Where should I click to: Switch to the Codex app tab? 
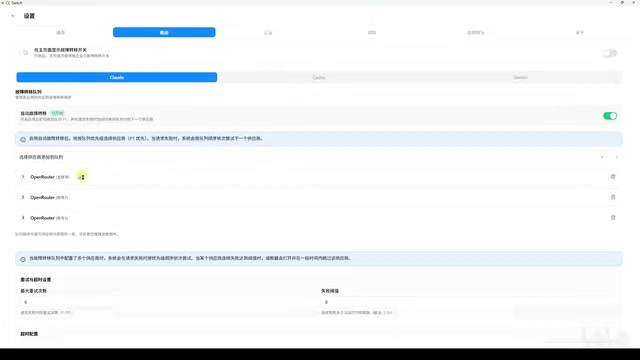[x=319, y=77]
